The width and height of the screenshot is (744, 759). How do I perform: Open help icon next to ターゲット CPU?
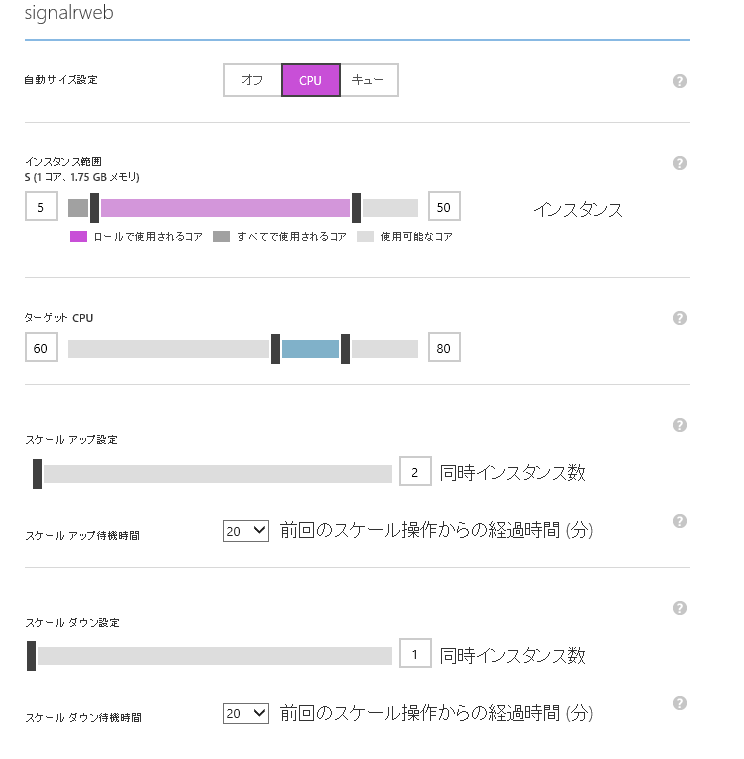click(x=680, y=318)
